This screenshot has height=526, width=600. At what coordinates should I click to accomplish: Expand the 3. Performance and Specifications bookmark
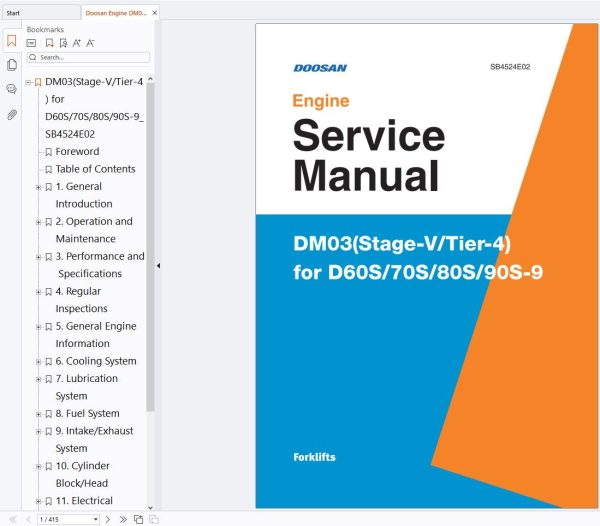(x=39, y=257)
